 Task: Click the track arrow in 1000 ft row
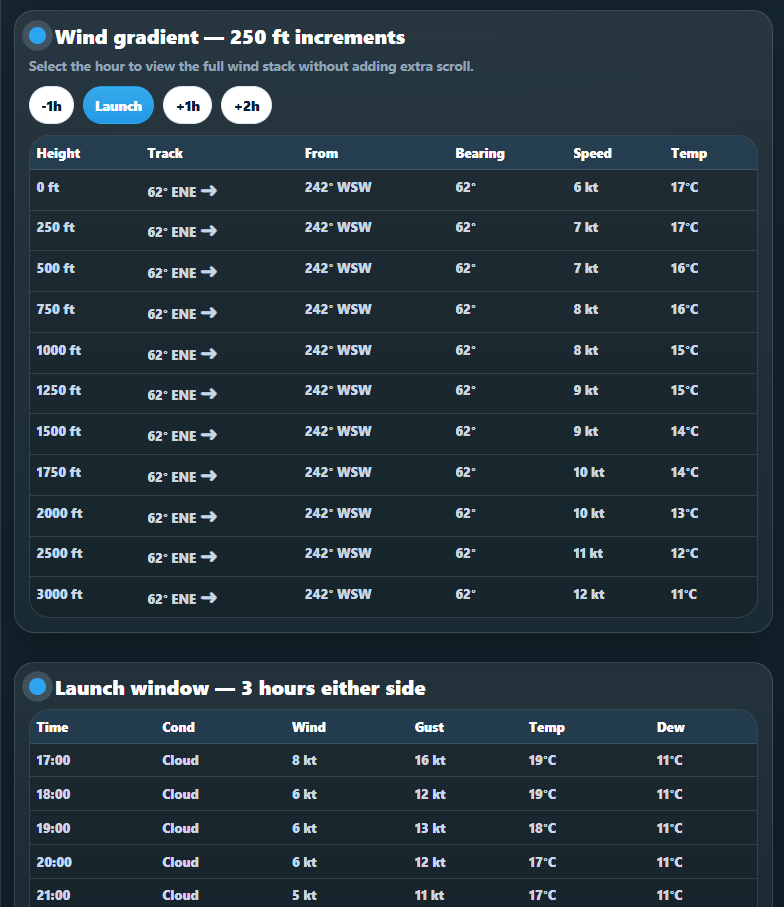coord(209,353)
